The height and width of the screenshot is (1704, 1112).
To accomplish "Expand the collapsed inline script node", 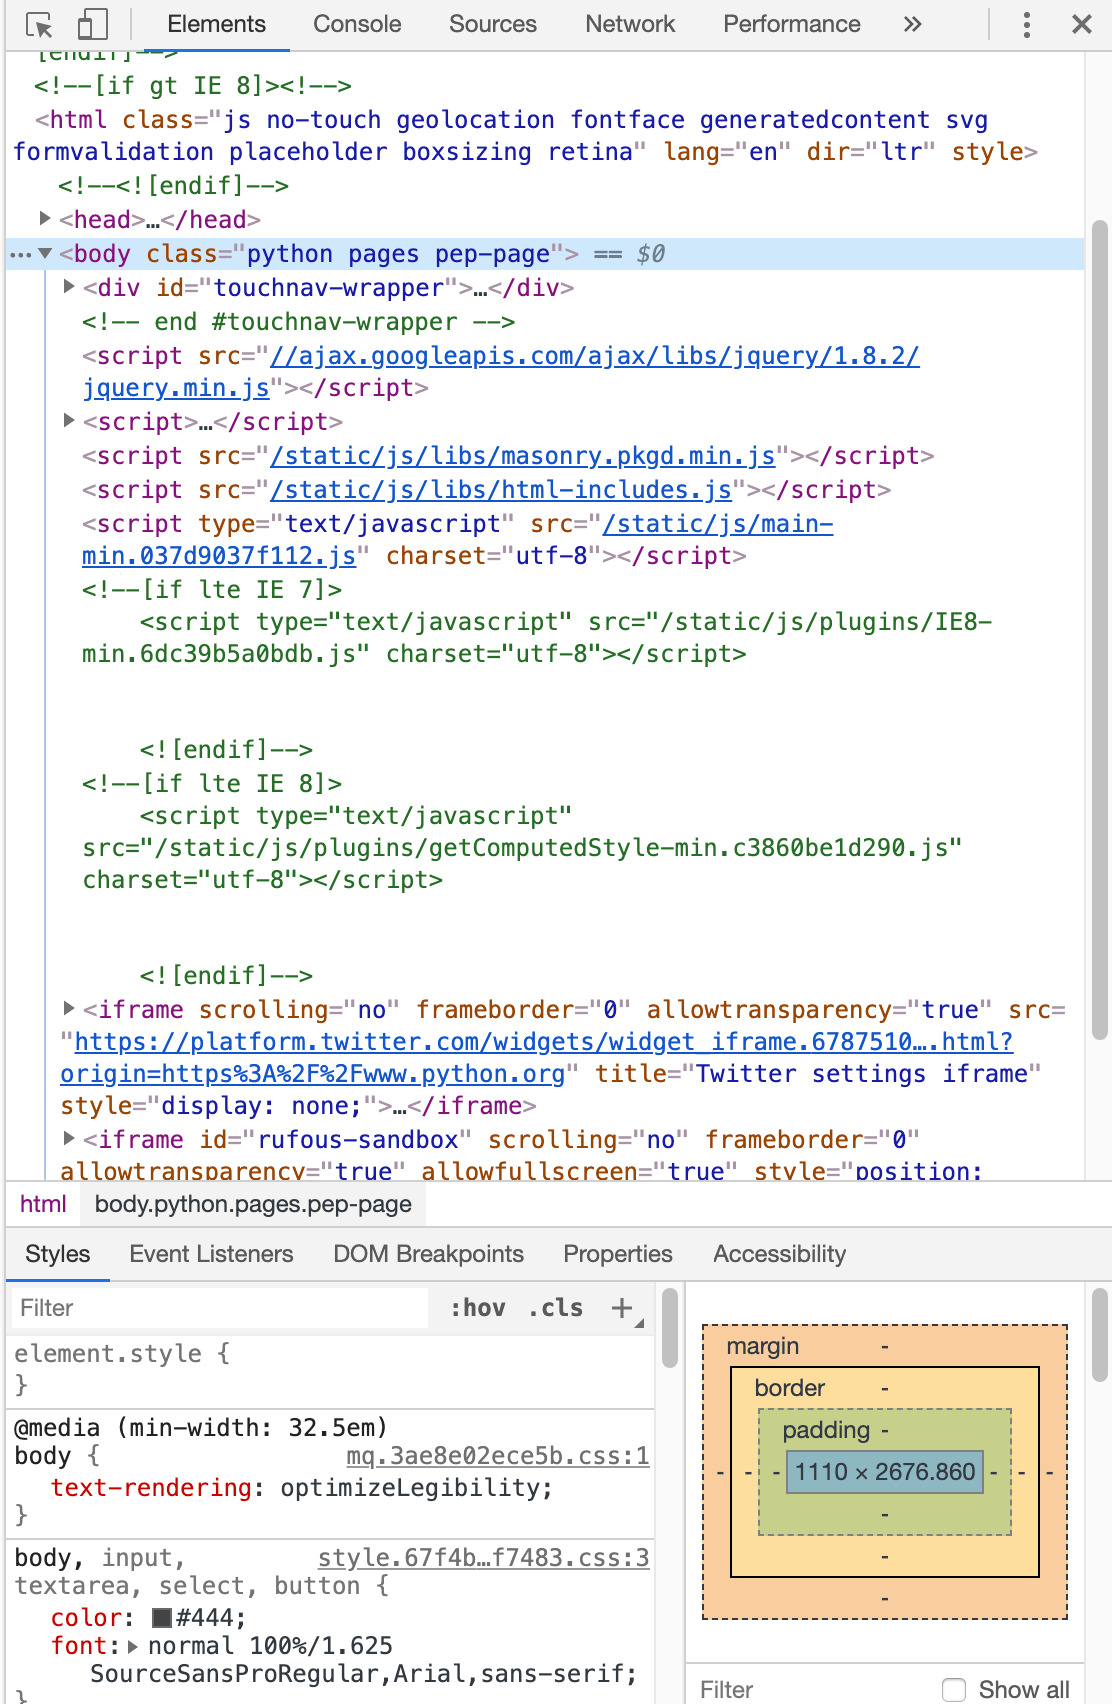I will click(x=69, y=421).
